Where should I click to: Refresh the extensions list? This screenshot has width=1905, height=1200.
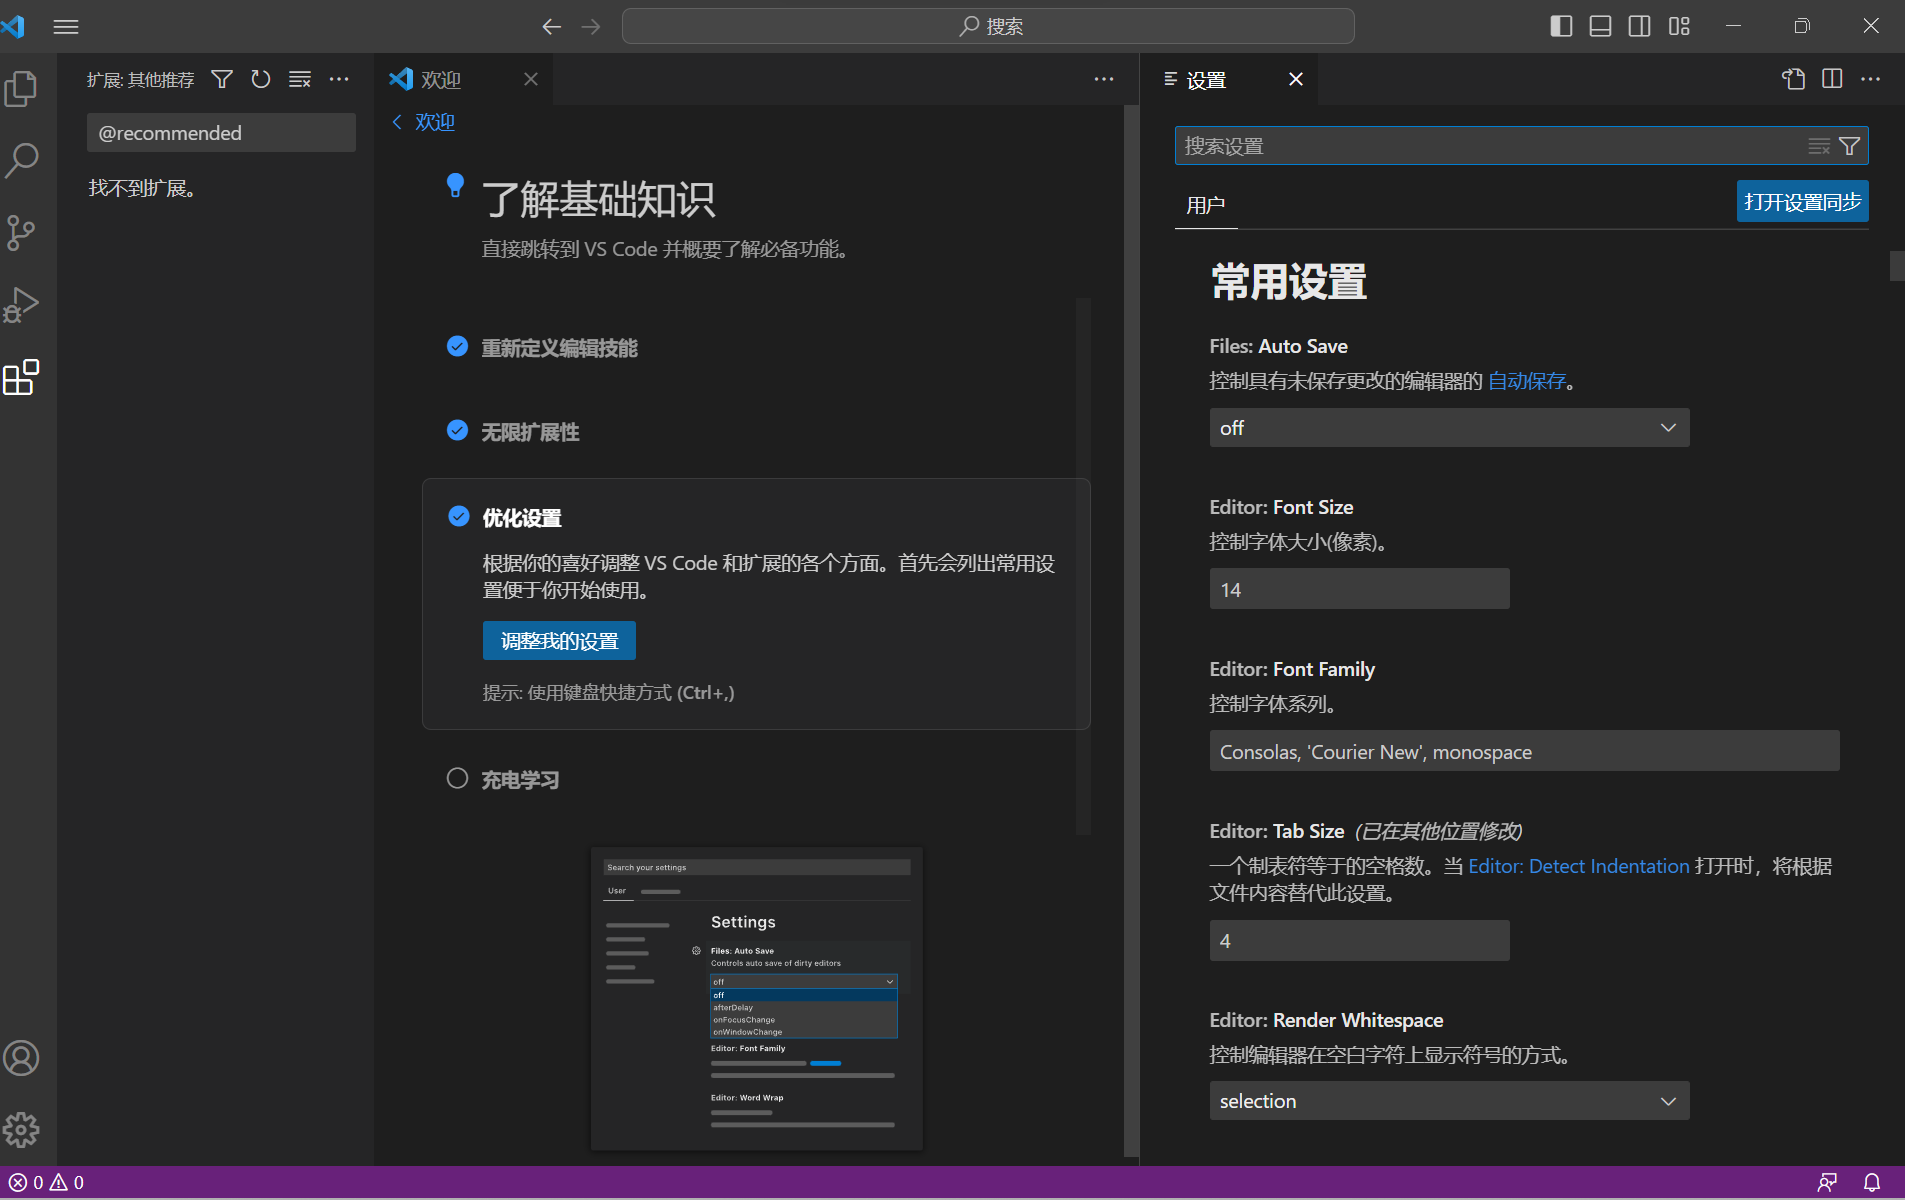(x=261, y=79)
